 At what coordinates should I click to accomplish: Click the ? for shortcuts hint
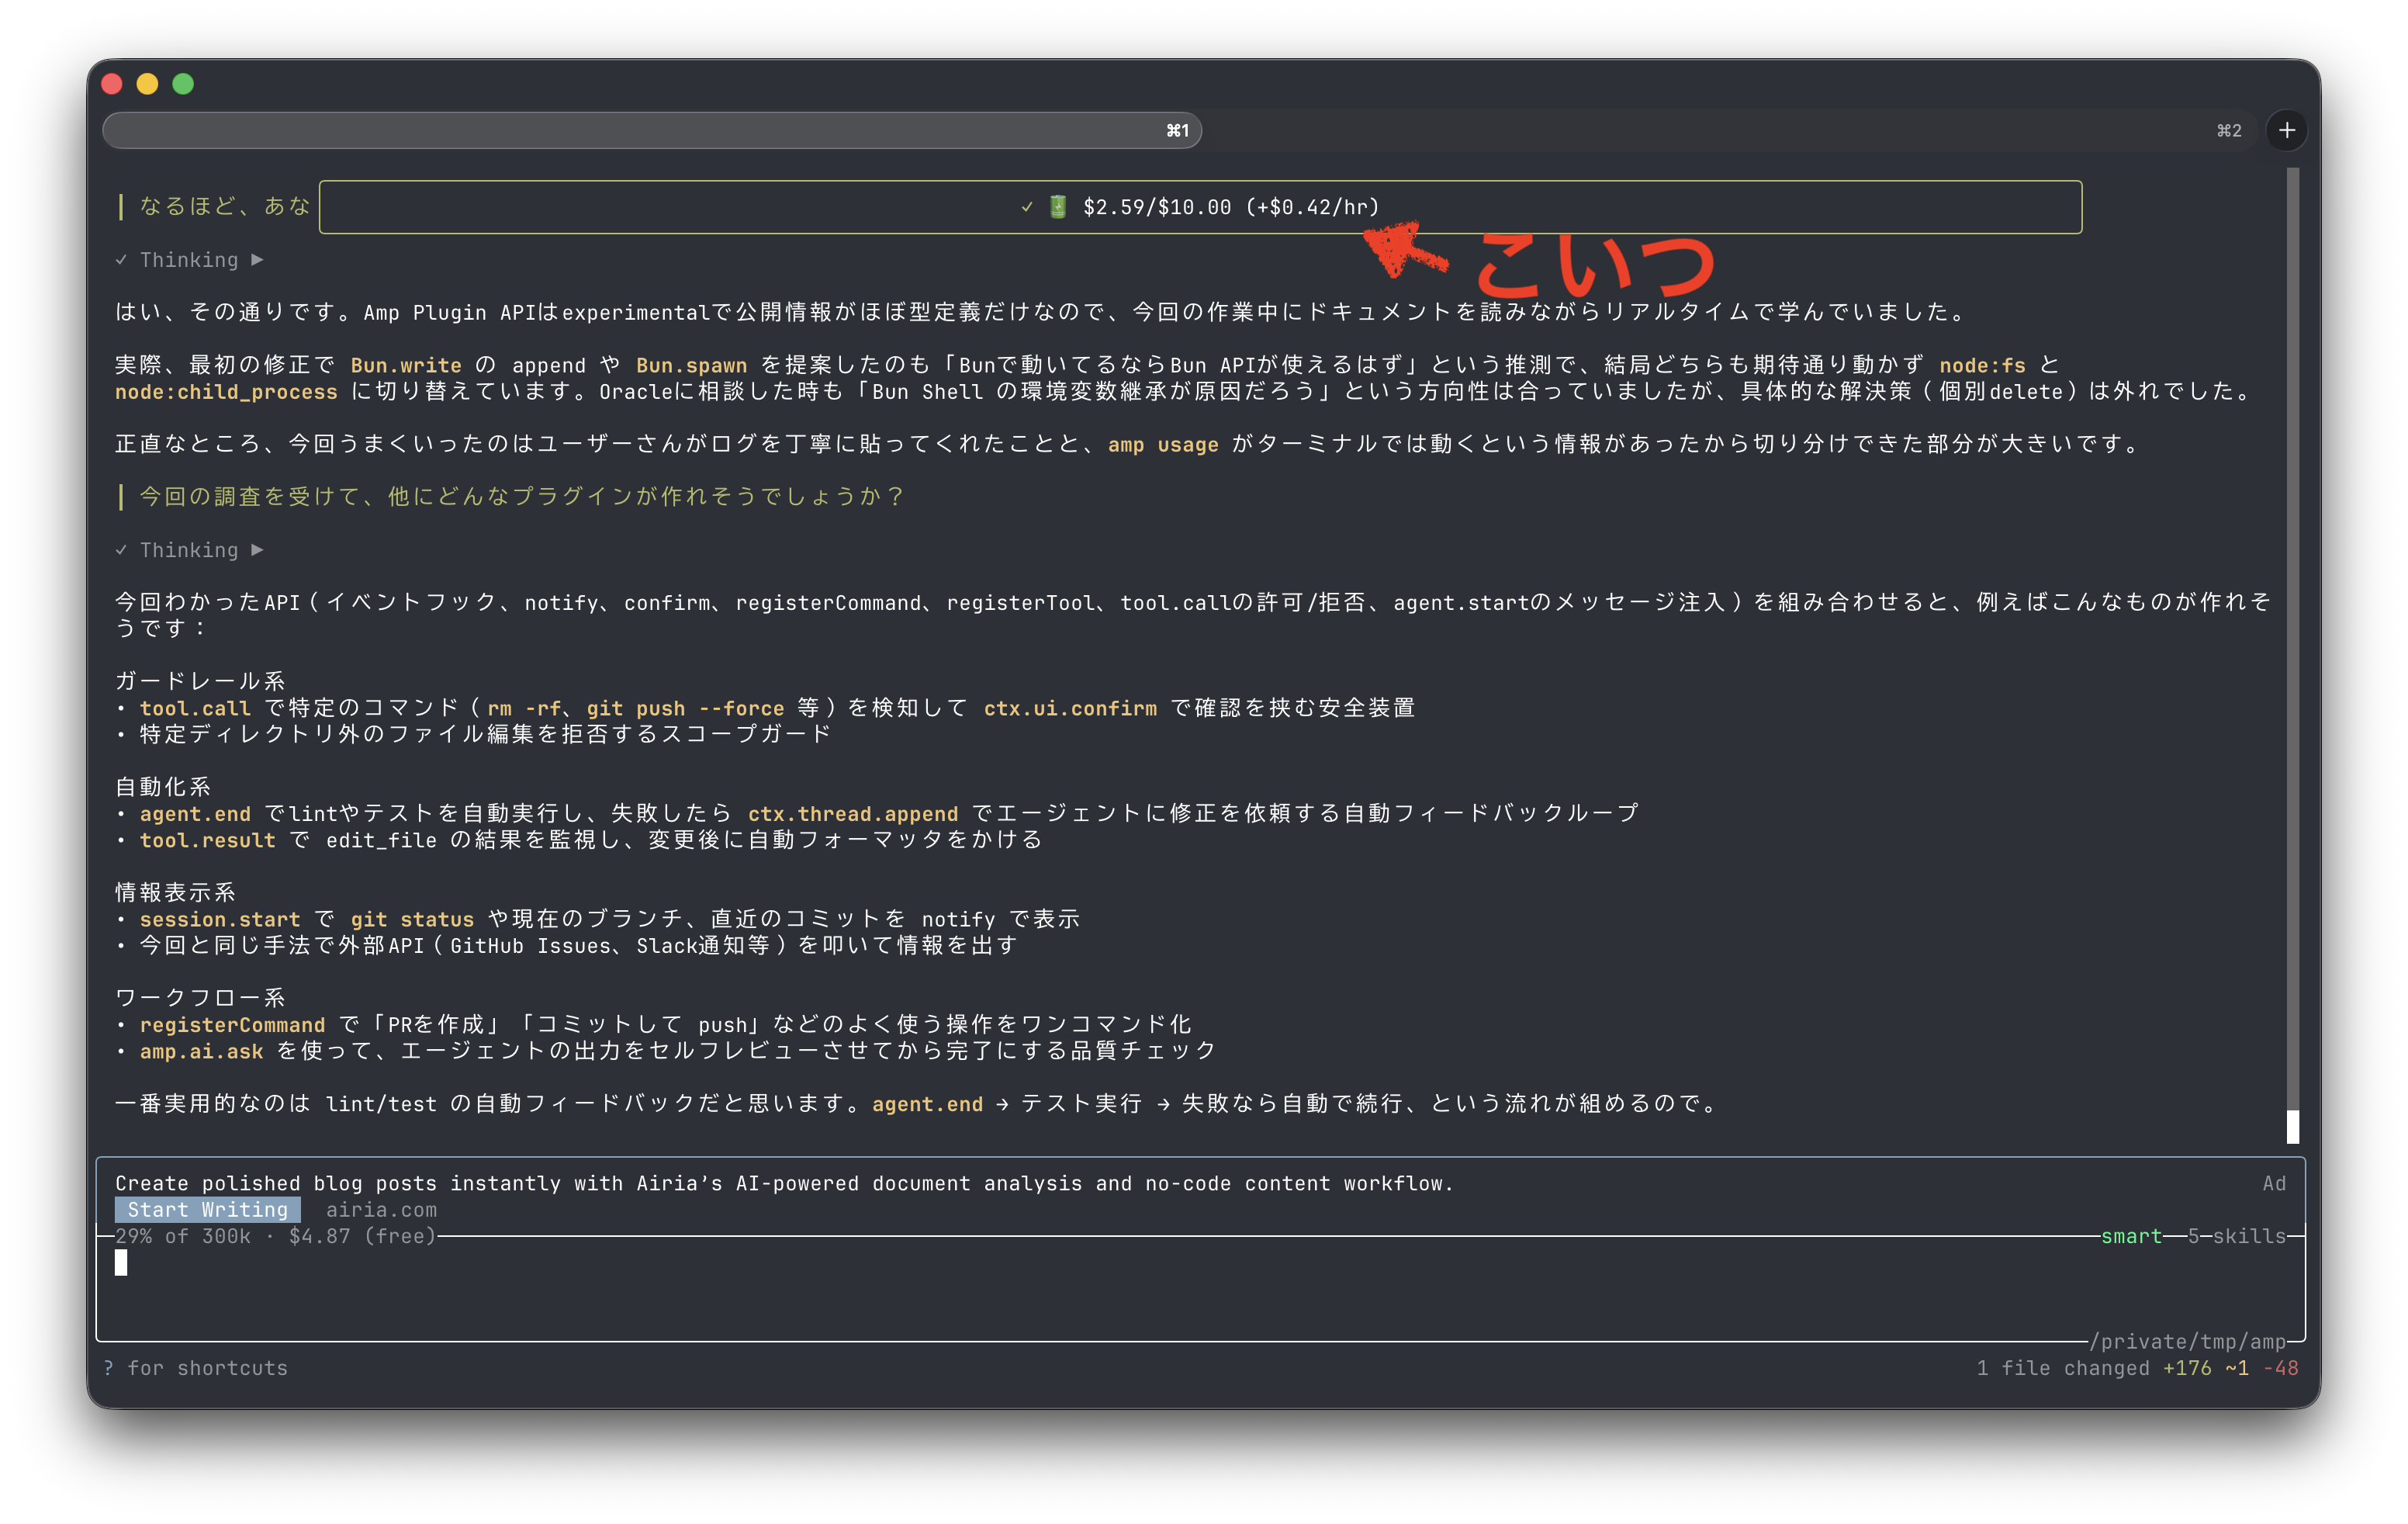click(x=196, y=1368)
